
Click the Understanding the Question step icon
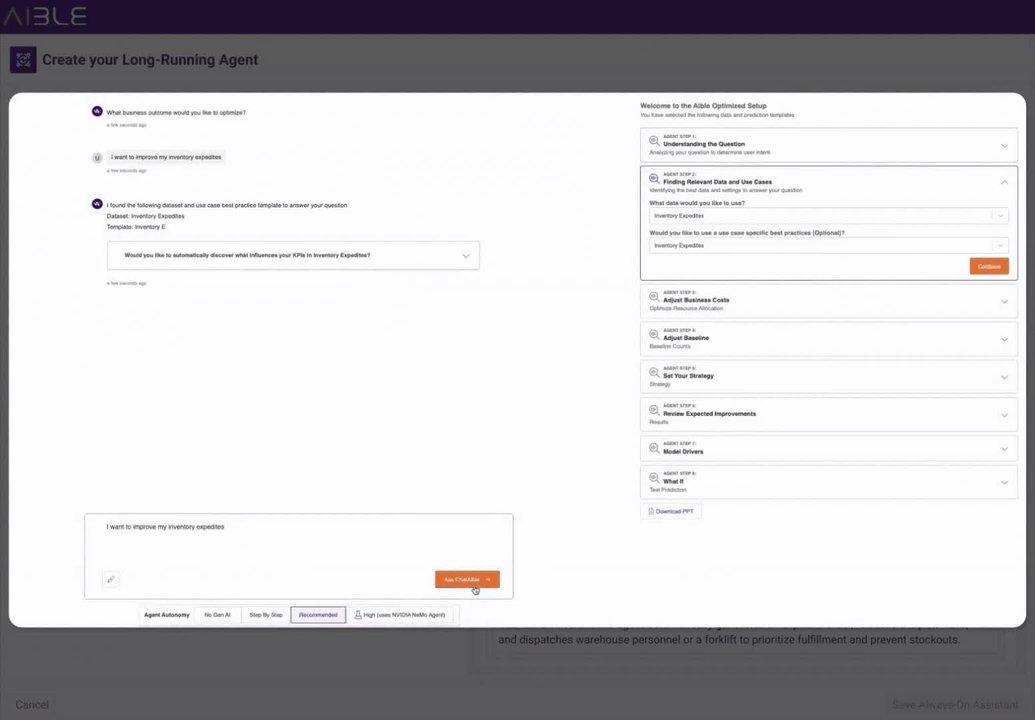pos(654,141)
